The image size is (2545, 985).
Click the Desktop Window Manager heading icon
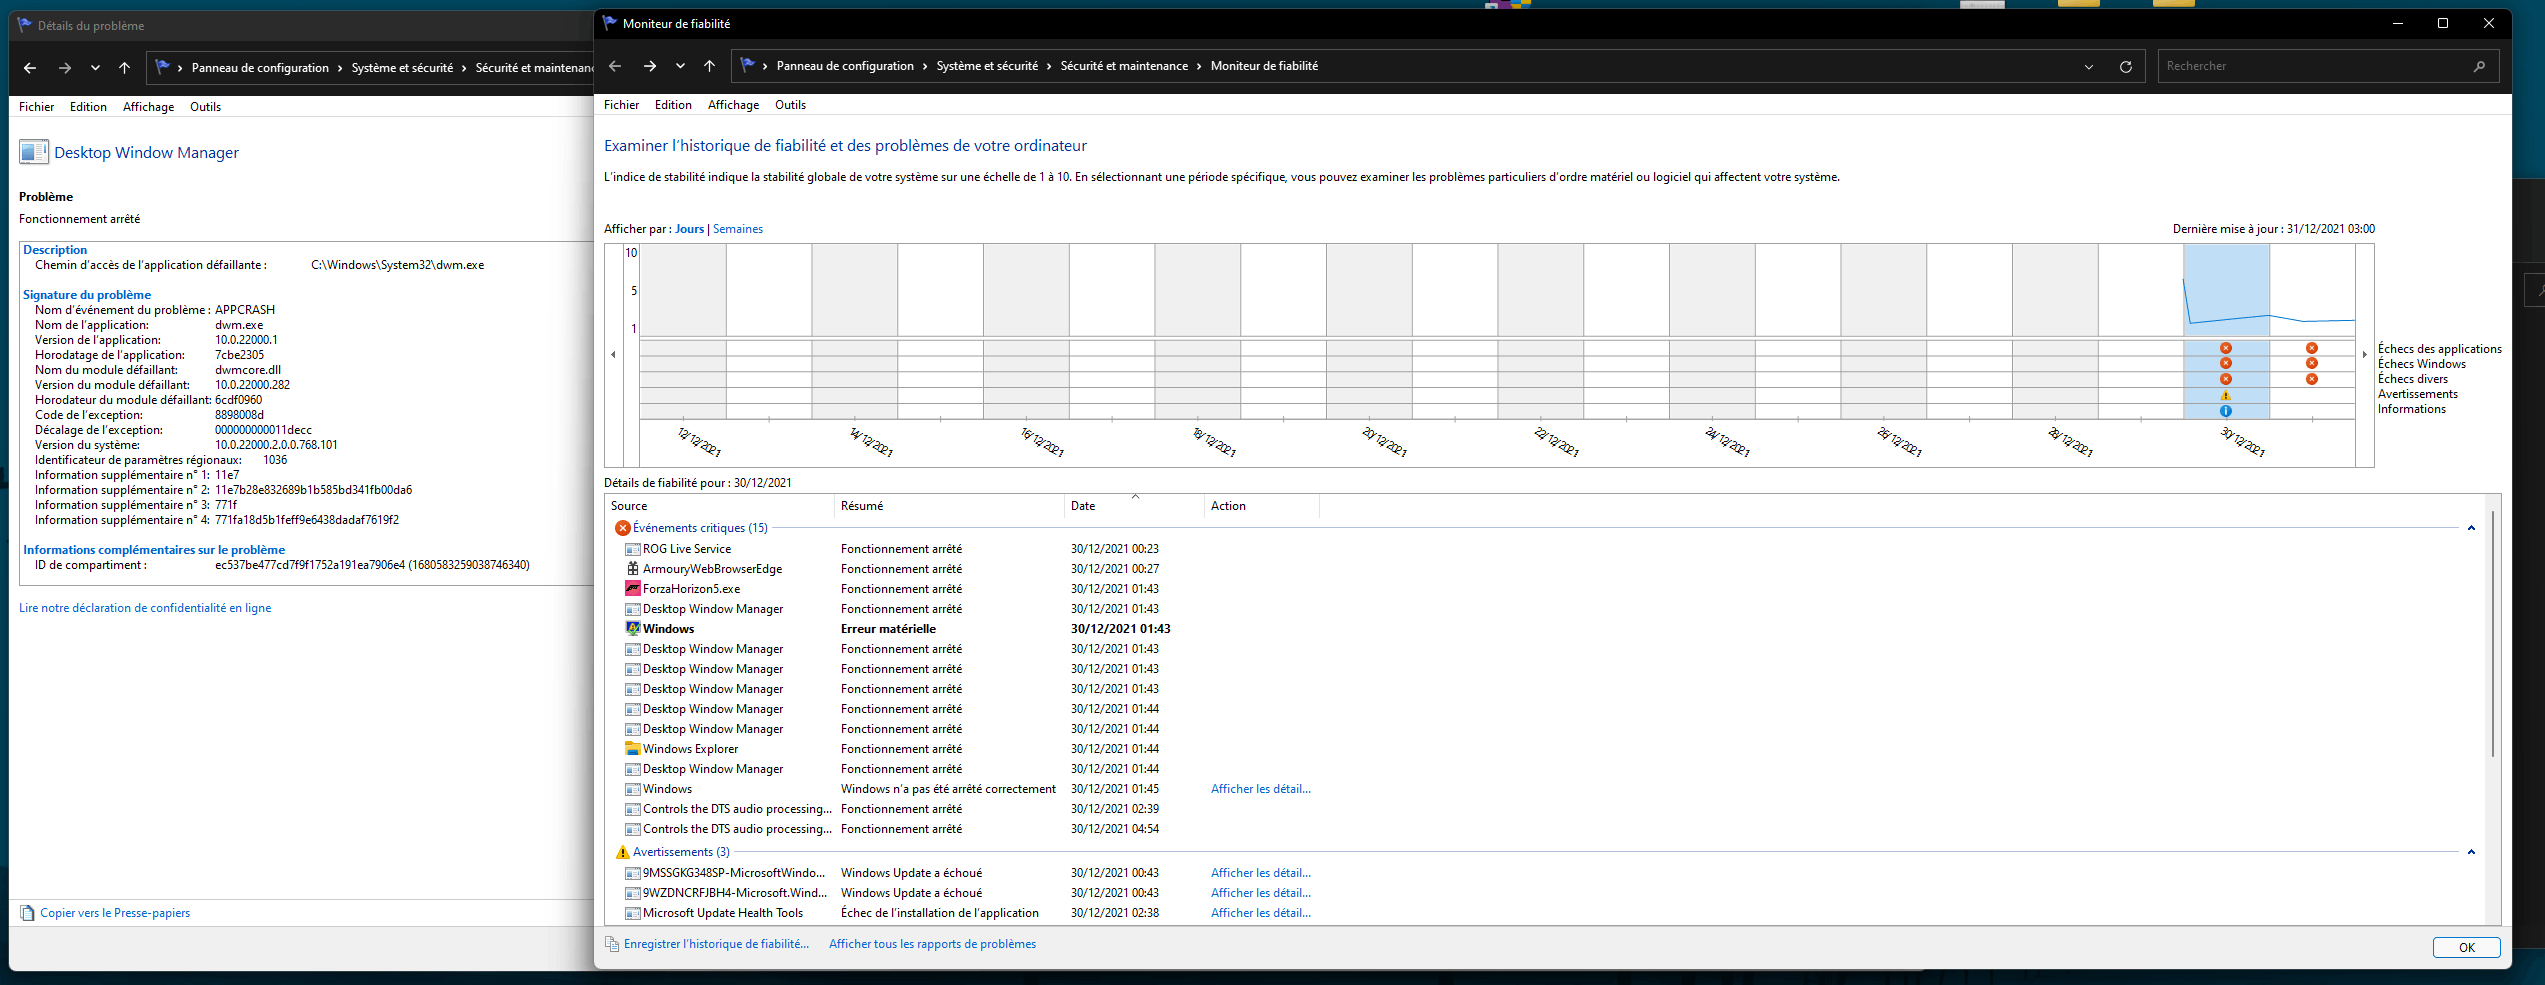click(34, 152)
